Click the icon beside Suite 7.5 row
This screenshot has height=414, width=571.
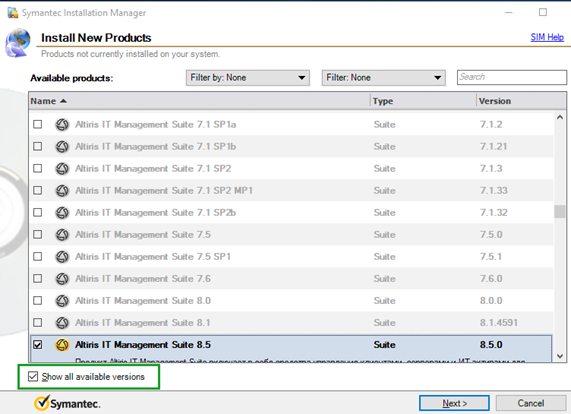coord(62,234)
